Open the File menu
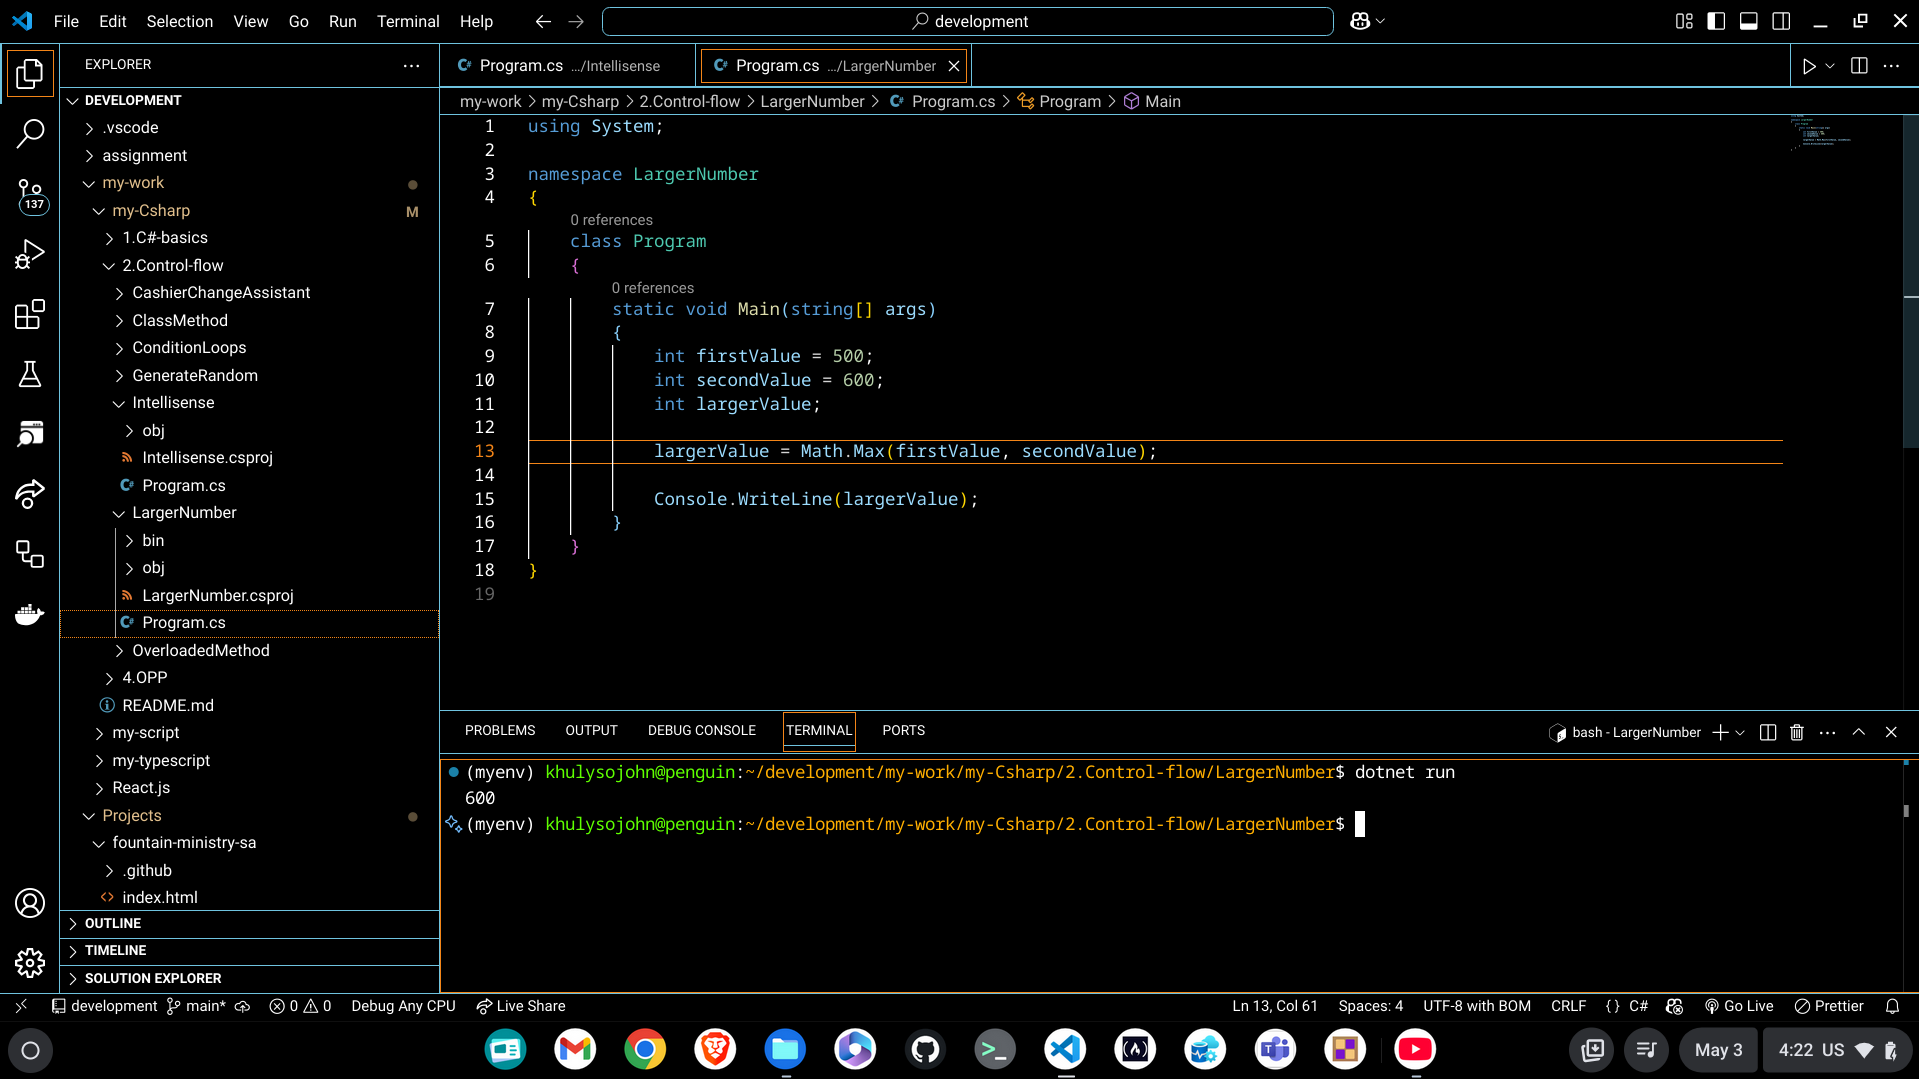Viewport: 1919px width, 1079px height. point(66,21)
